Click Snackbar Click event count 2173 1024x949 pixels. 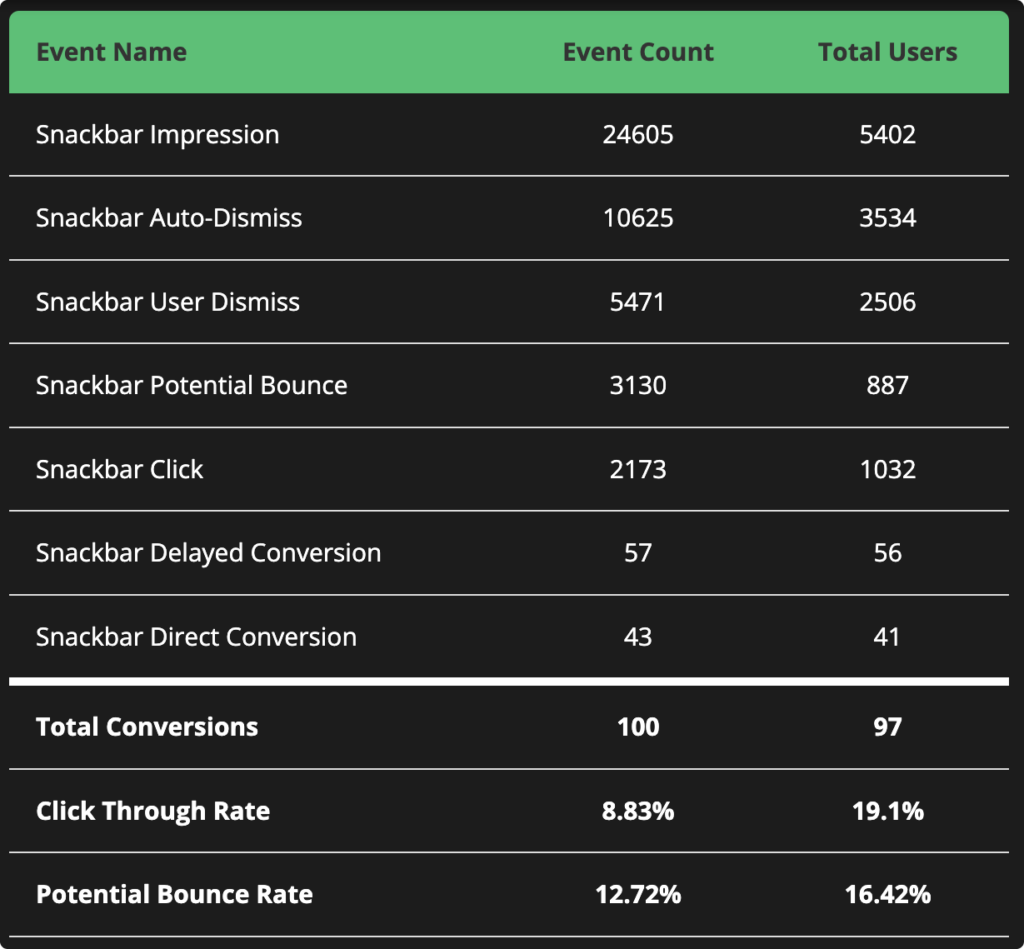point(638,470)
